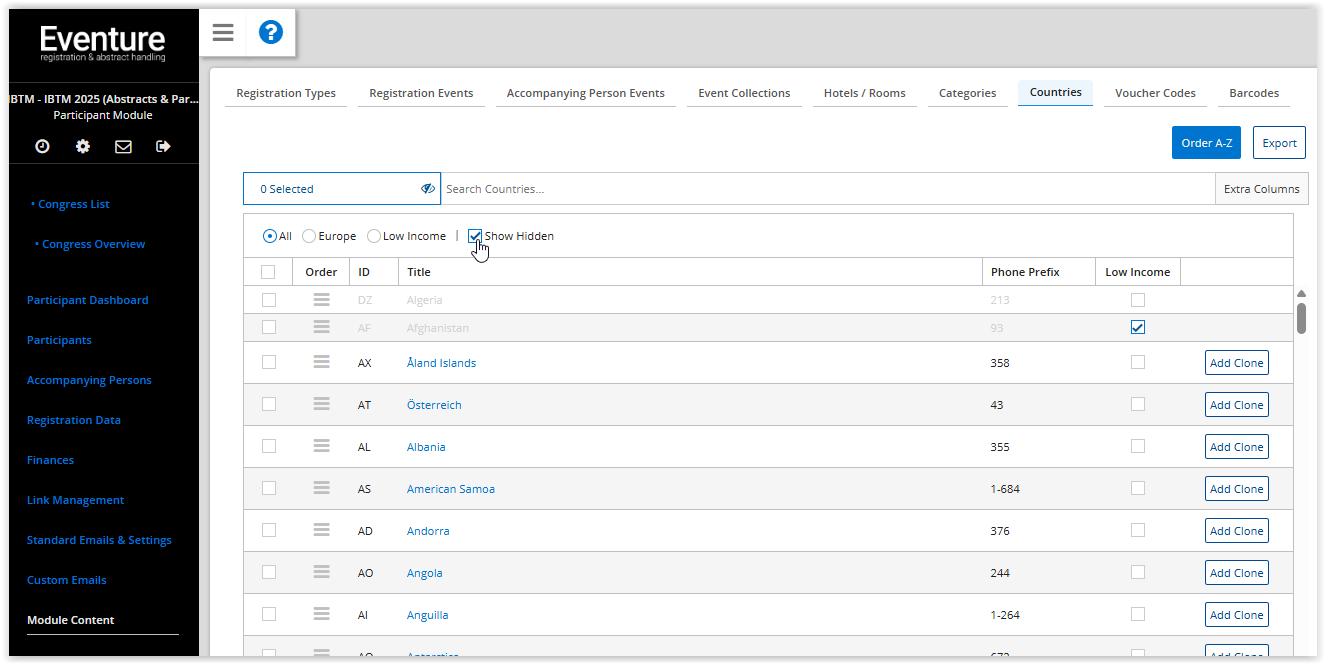Click the logout arrow icon
This screenshot has width=1325, height=664.
pos(164,146)
